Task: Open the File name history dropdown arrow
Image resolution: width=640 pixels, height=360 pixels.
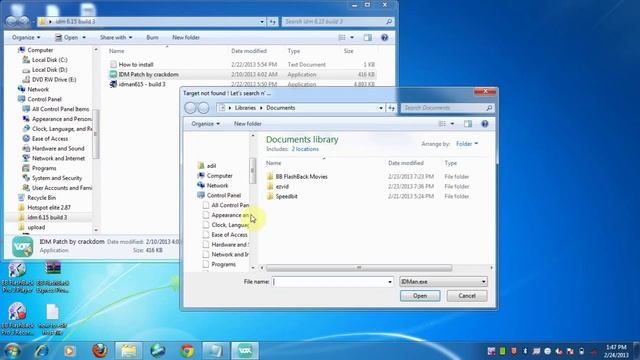Action: pyautogui.click(x=390, y=282)
